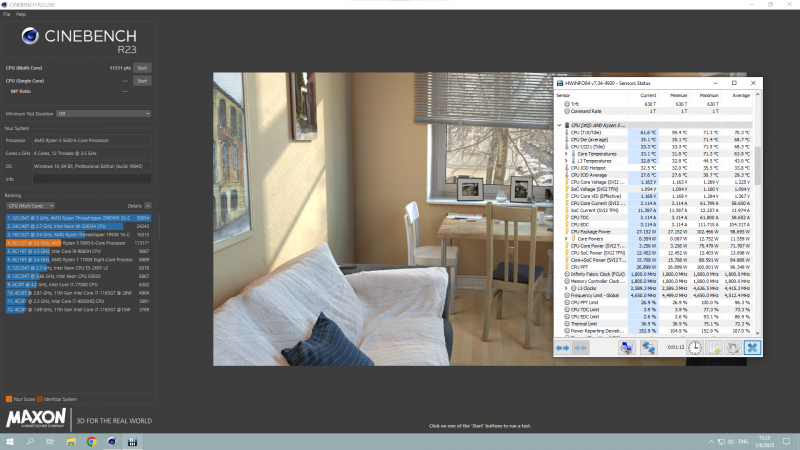Click the HWiNFO64 title bar app icon
Screen dimensions: 800x450
(x=560, y=83)
